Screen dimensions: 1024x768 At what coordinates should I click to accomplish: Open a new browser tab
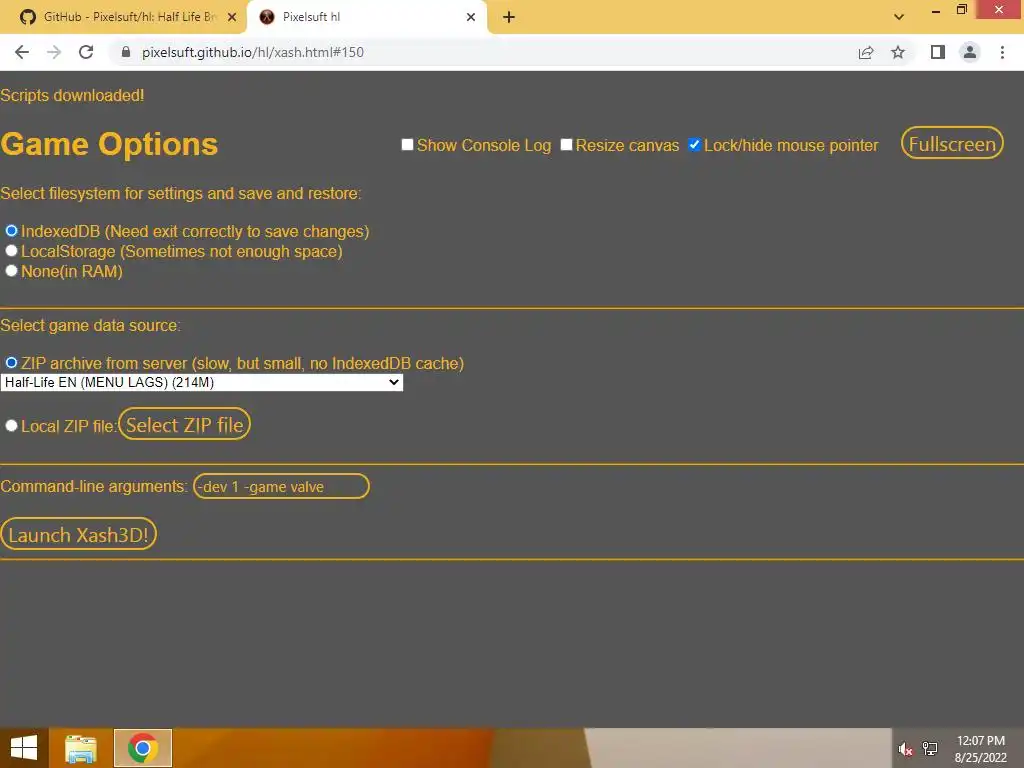coord(509,17)
